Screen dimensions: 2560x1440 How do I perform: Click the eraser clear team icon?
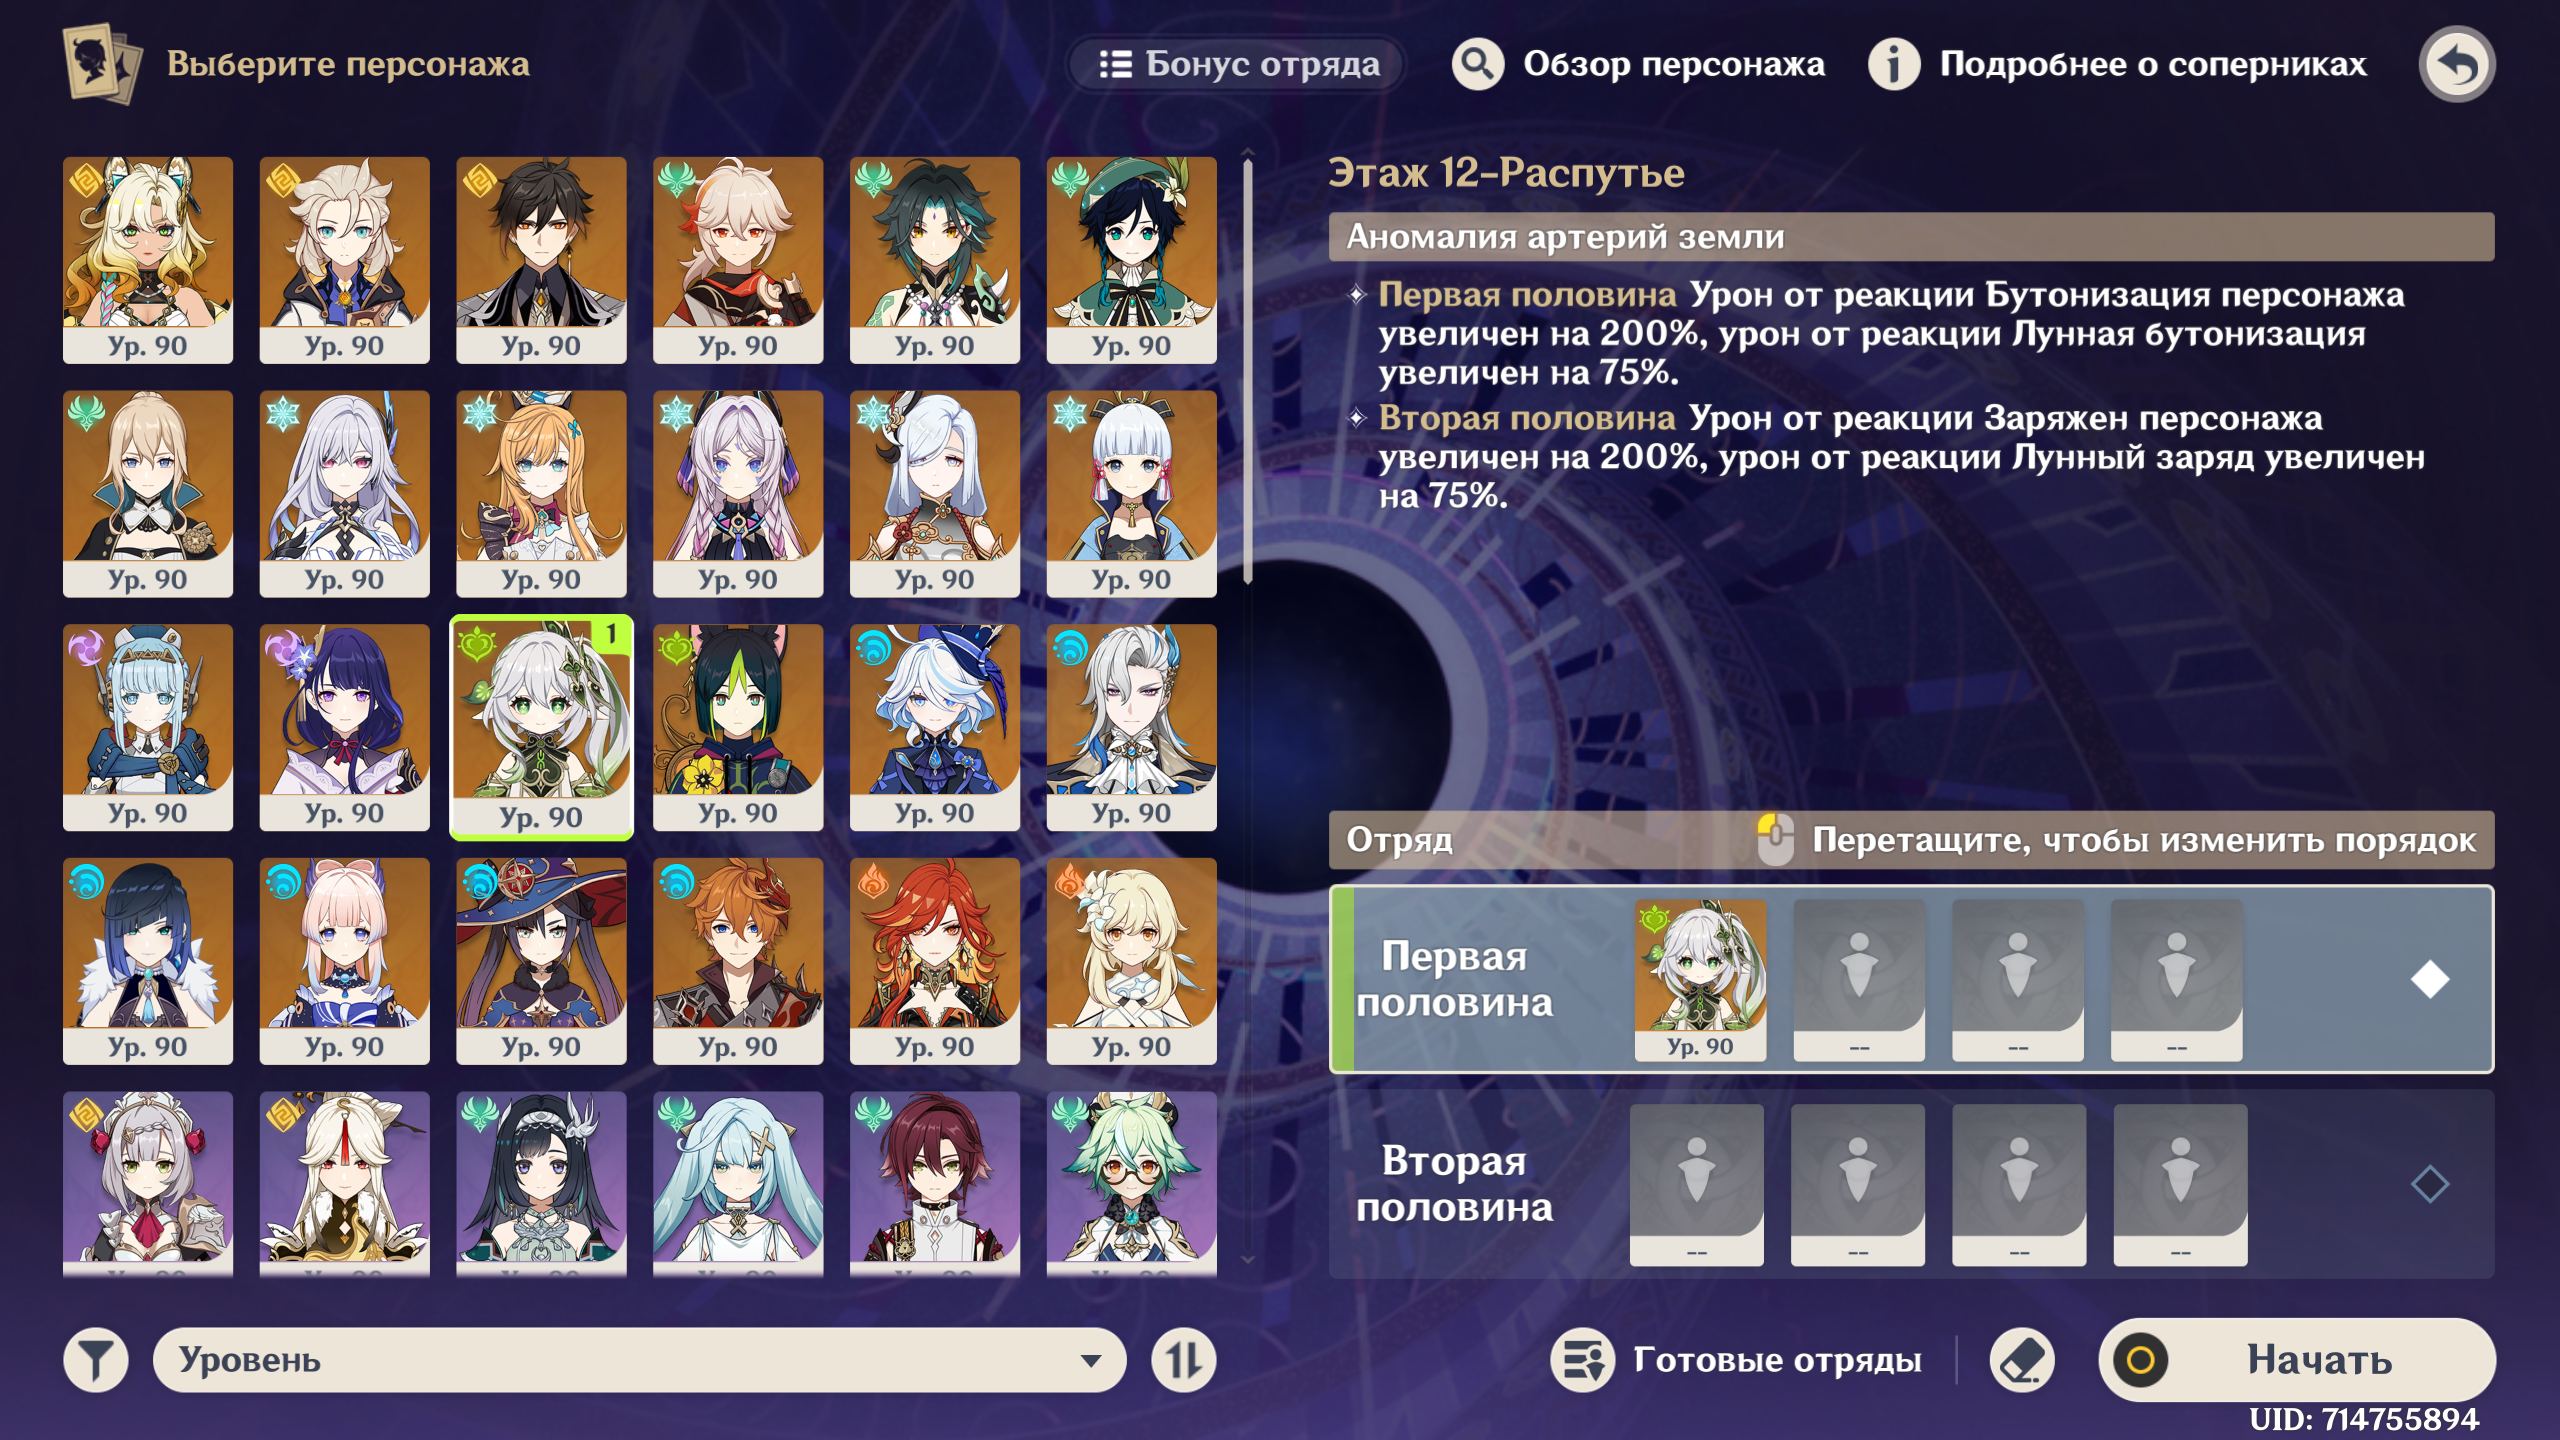pyautogui.click(x=2022, y=1360)
